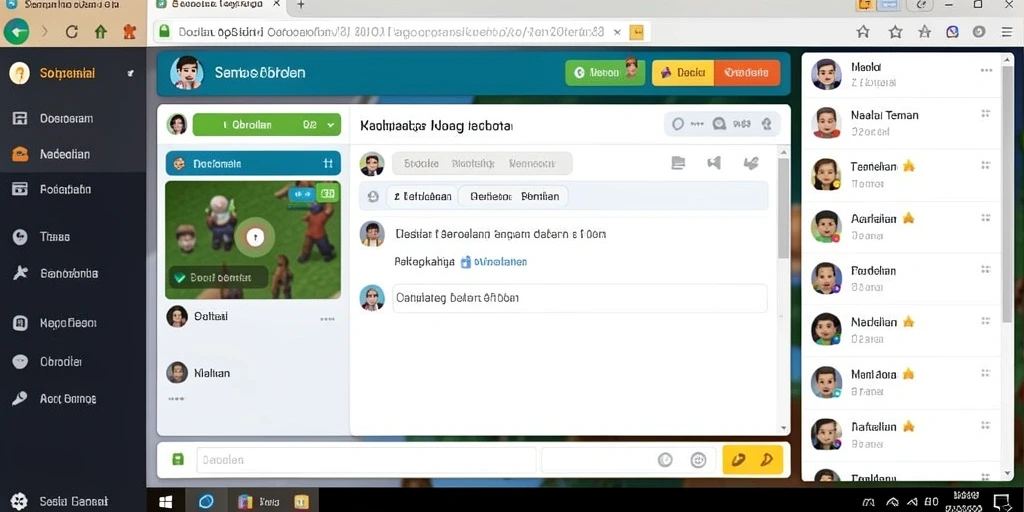The height and width of the screenshot is (512, 1024).
Task: Click the Canuiateg Dalam message box
Action: (x=579, y=298)
